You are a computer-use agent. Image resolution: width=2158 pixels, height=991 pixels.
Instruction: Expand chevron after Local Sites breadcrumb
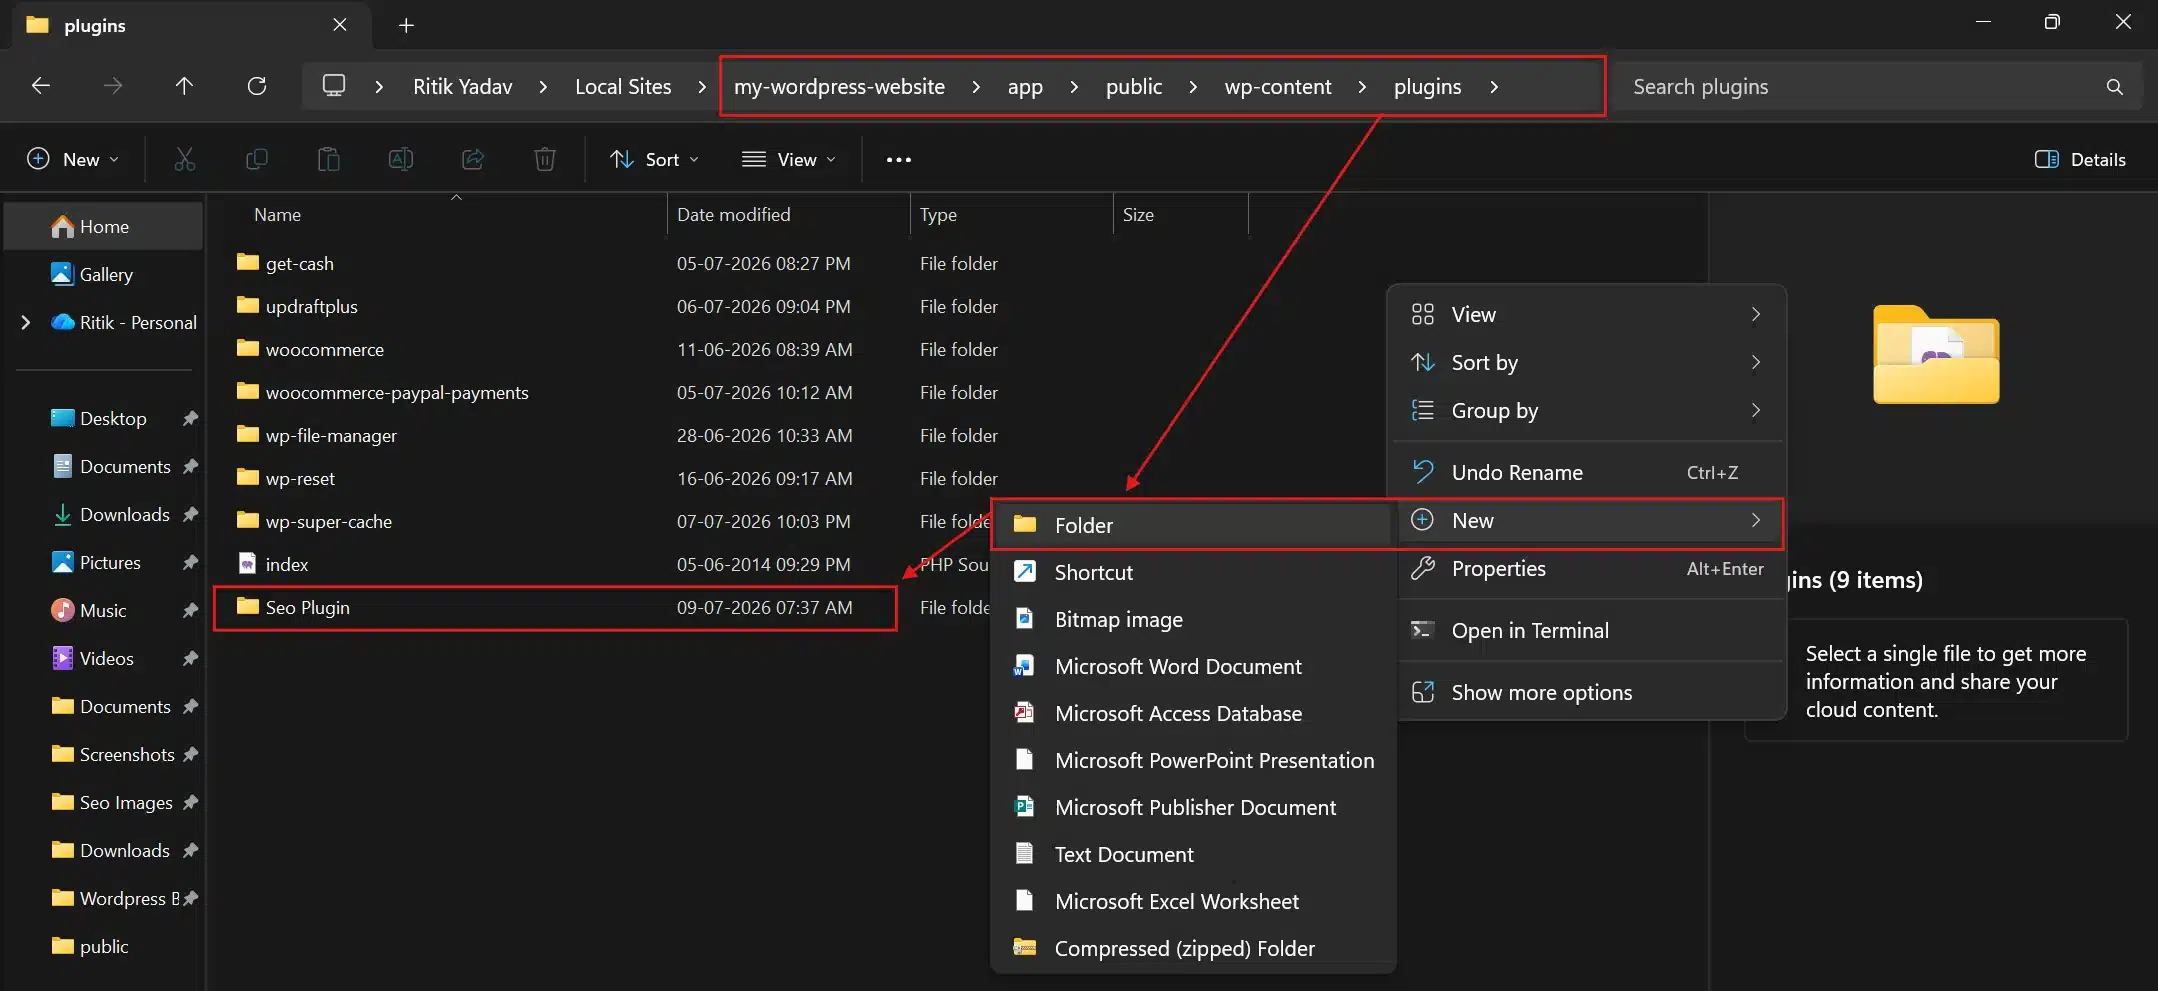click(x=702, y=87)
